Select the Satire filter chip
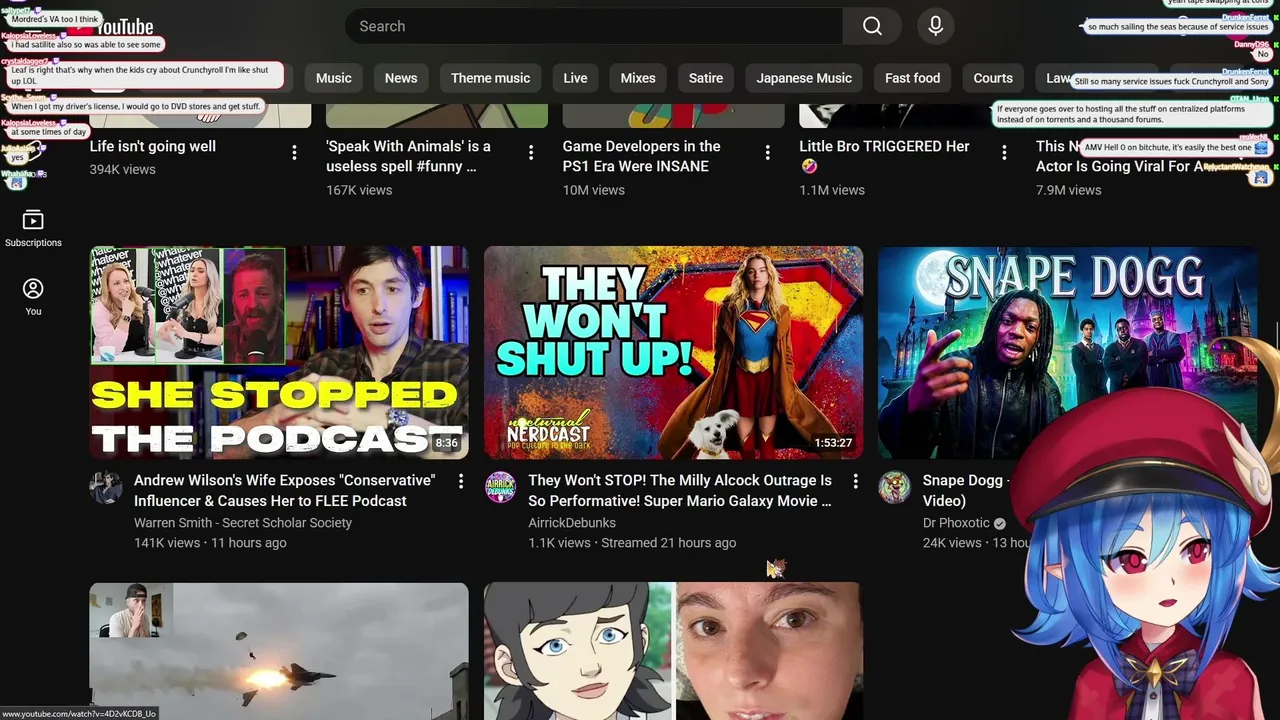Screen dimensions: 1280x720 [x=706, y=78]
